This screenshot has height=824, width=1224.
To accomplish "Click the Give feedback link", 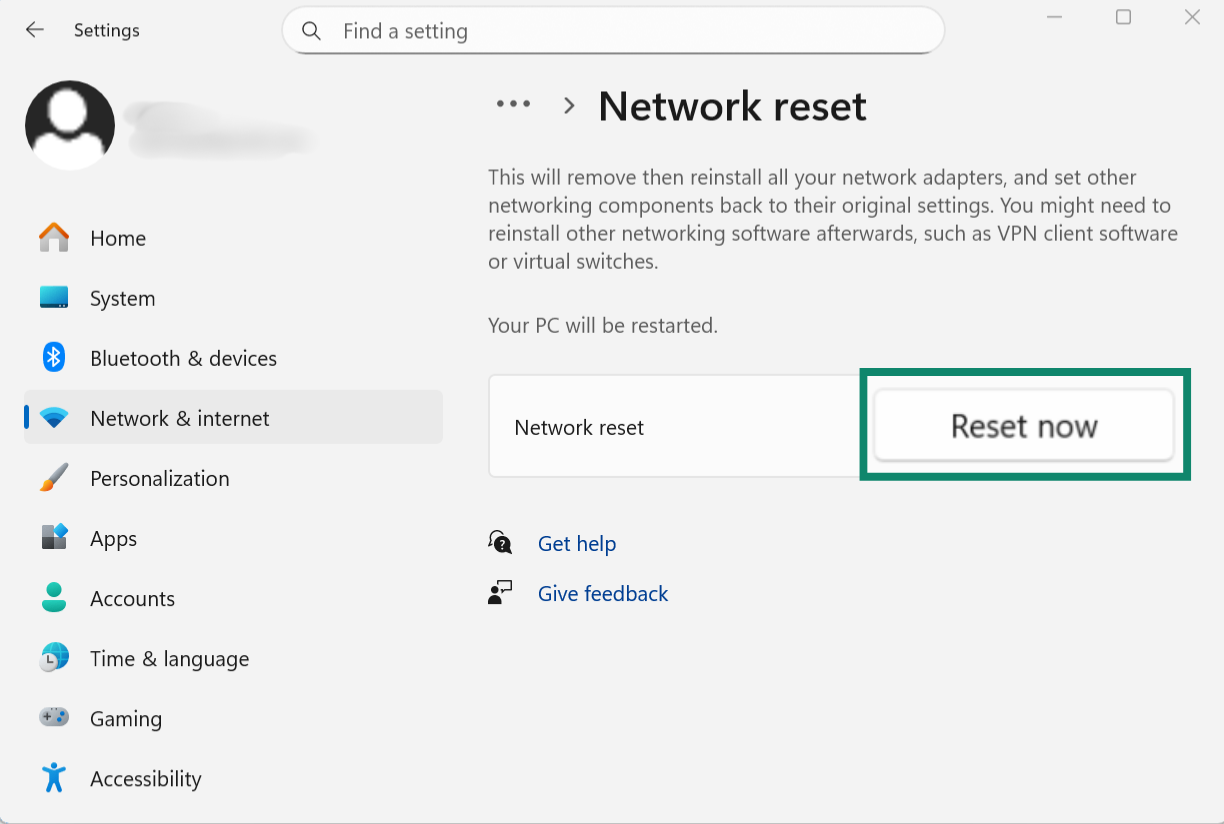I will (x=602, y=593).
